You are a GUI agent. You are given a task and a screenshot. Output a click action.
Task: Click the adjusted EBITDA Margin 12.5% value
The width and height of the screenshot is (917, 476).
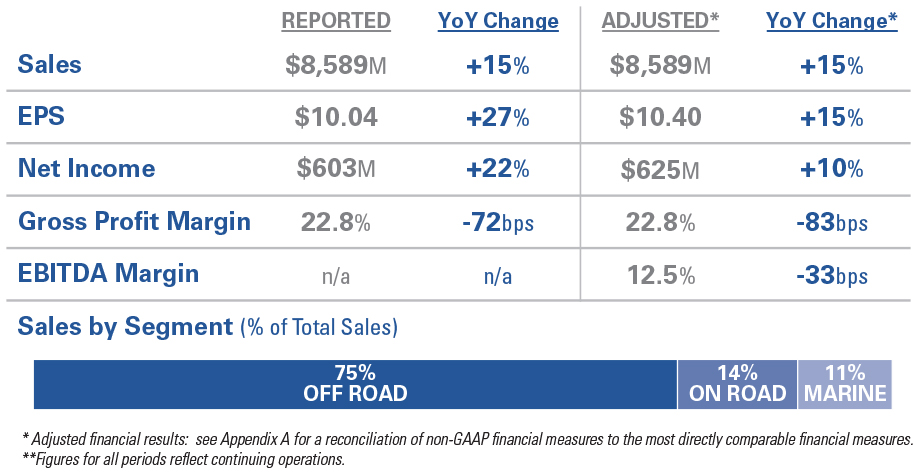pyautogui.click(x=660, y=274)
